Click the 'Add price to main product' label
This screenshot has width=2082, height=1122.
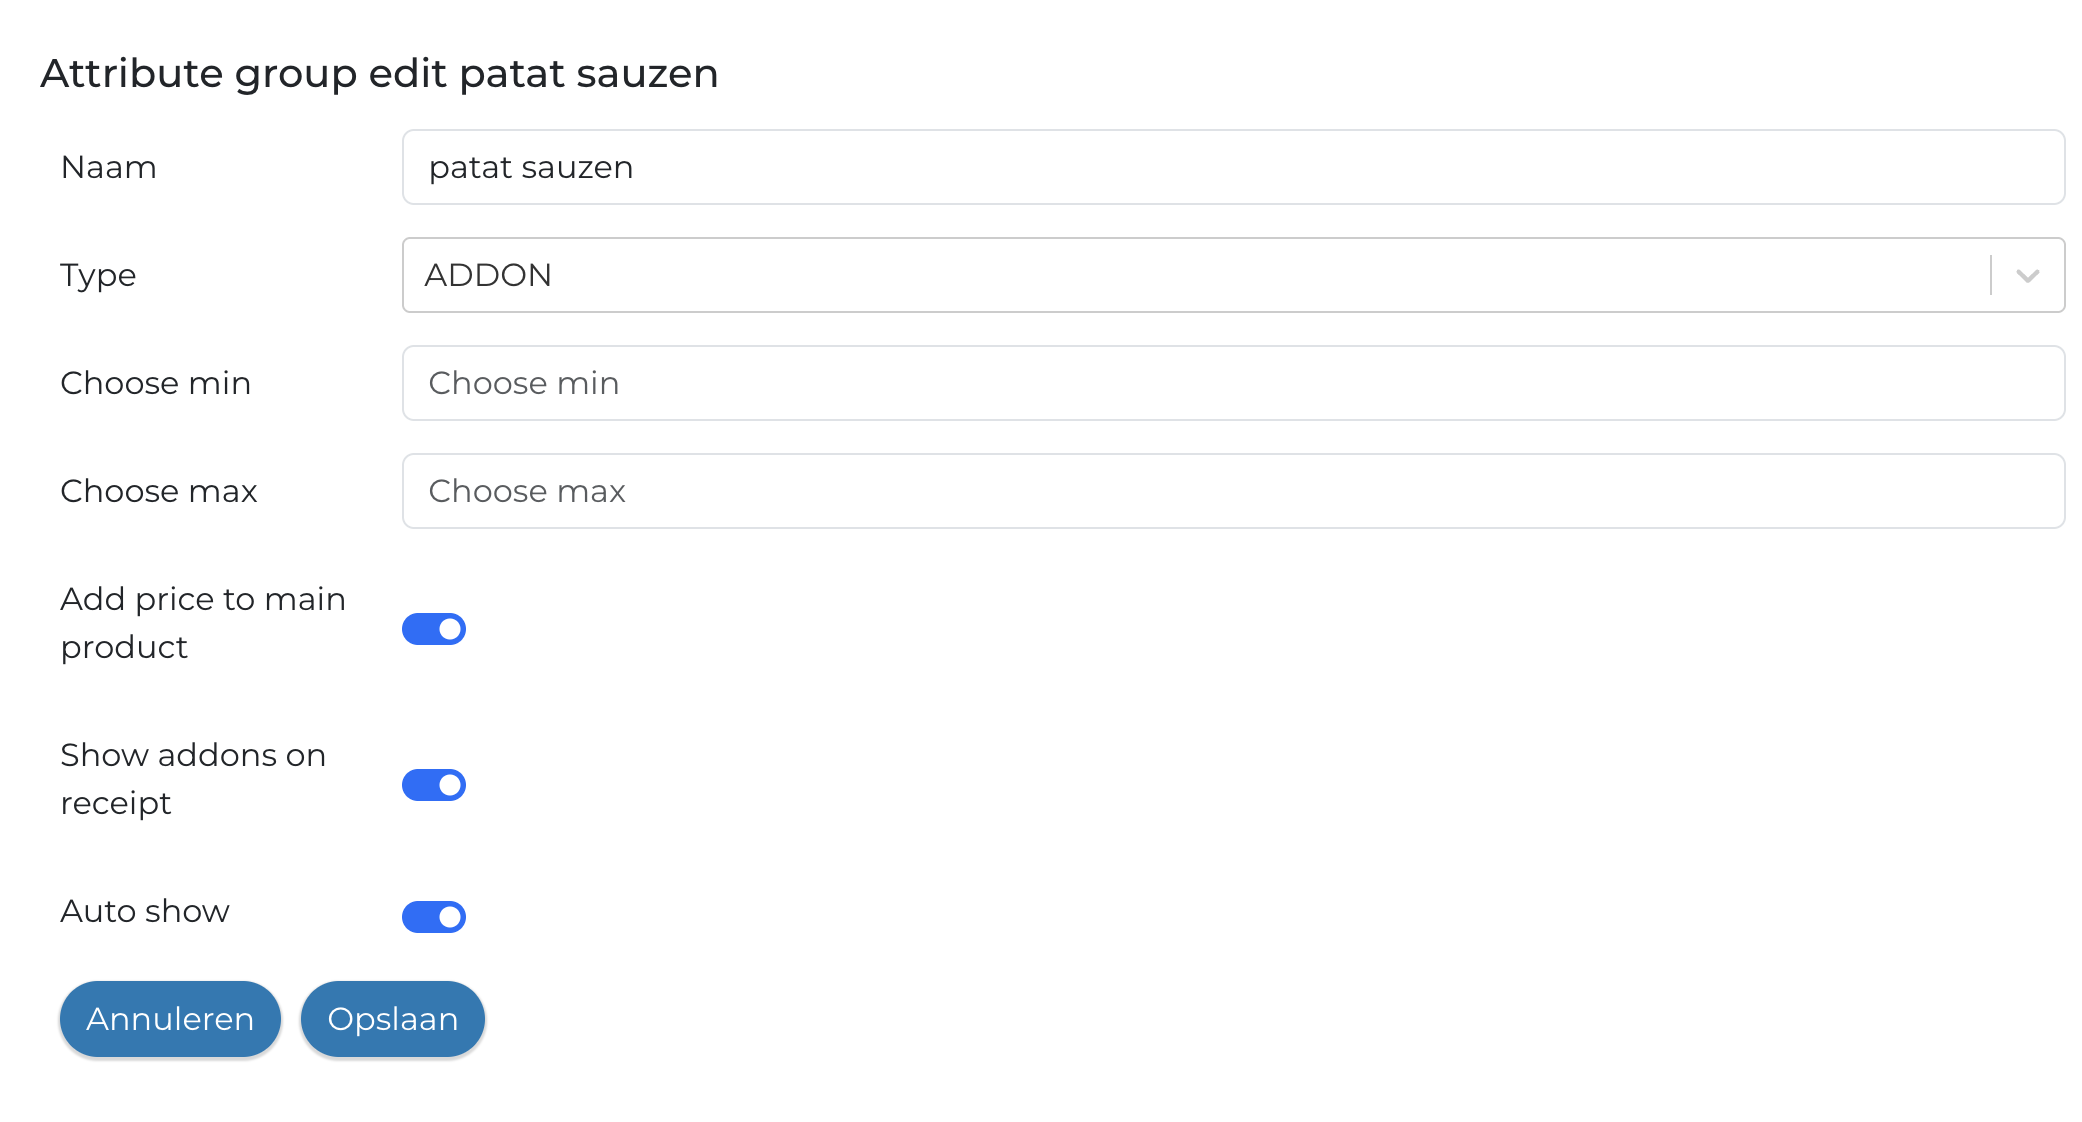tap(203, 622)
